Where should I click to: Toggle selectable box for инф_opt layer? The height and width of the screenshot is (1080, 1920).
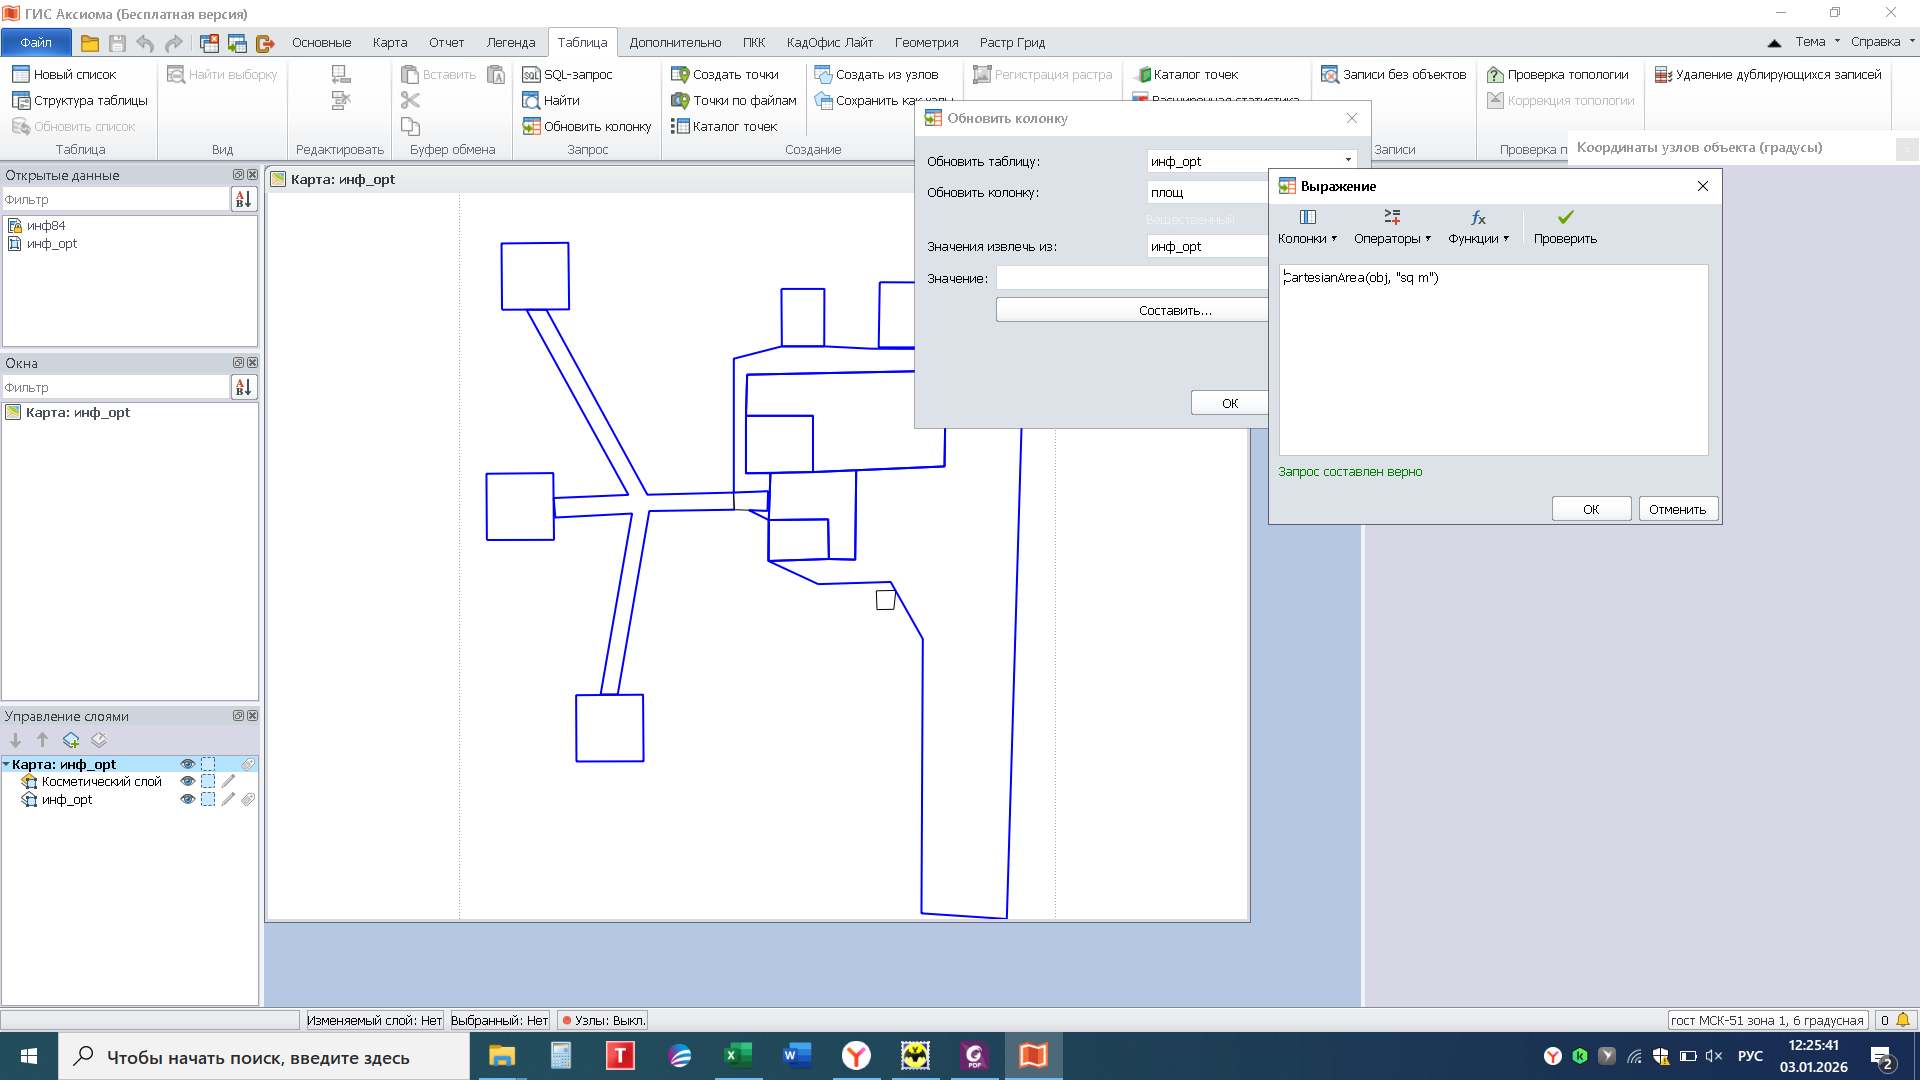tap(208, 800)
